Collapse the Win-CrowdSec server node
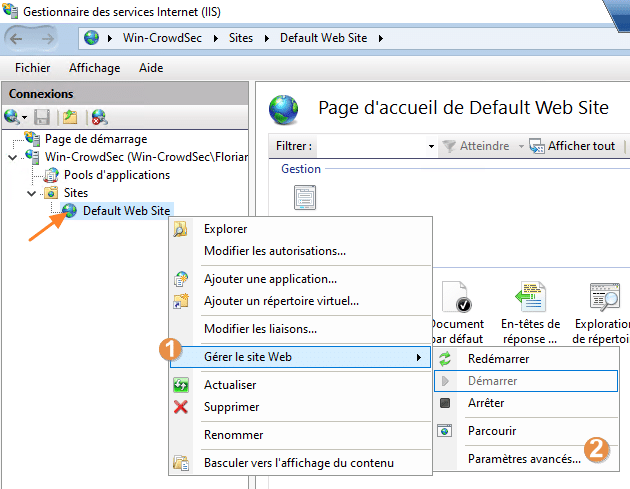This screenshot has width=630, height=489. coord(12,157)
